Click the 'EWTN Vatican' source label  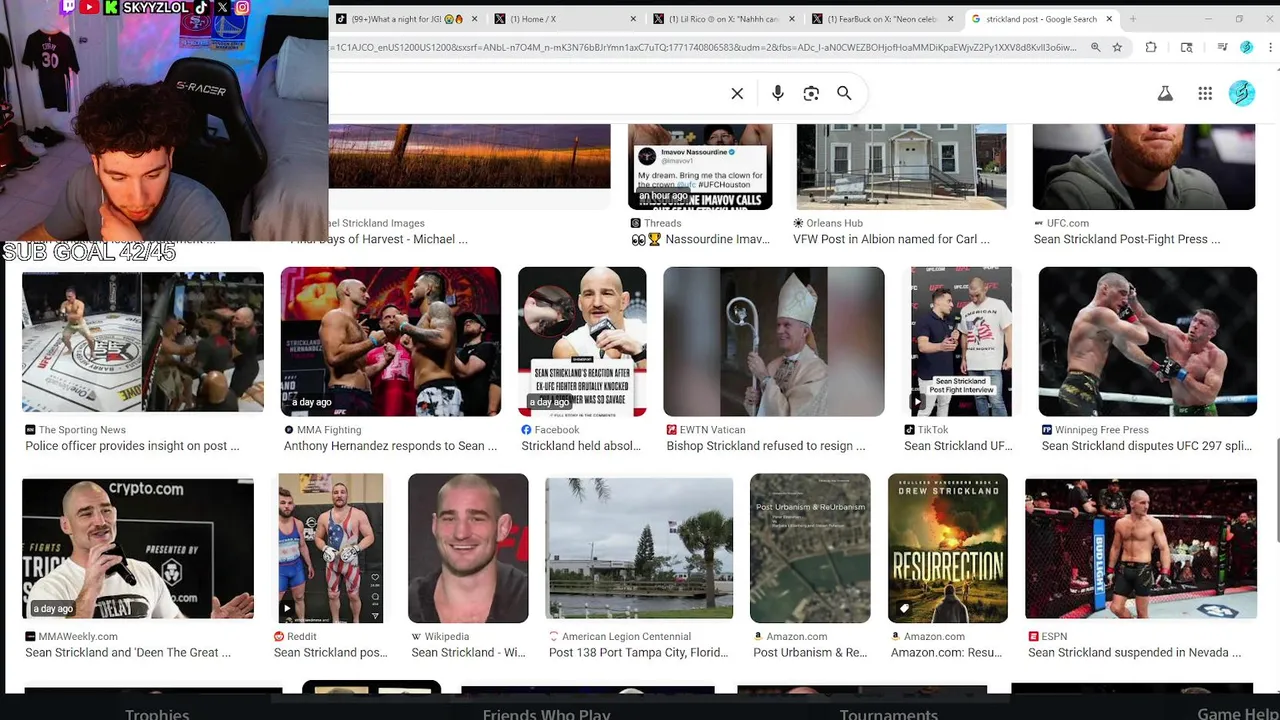coord(713,430)
